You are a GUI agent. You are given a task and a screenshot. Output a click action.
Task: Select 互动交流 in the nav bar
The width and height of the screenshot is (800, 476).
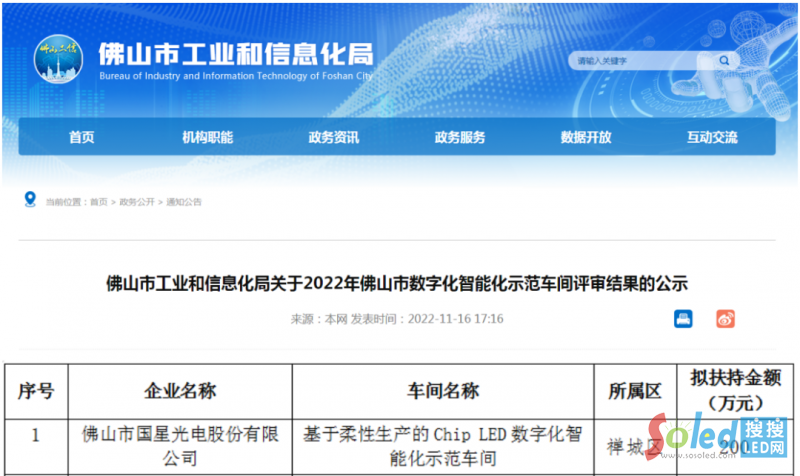(x=712, y=138)
